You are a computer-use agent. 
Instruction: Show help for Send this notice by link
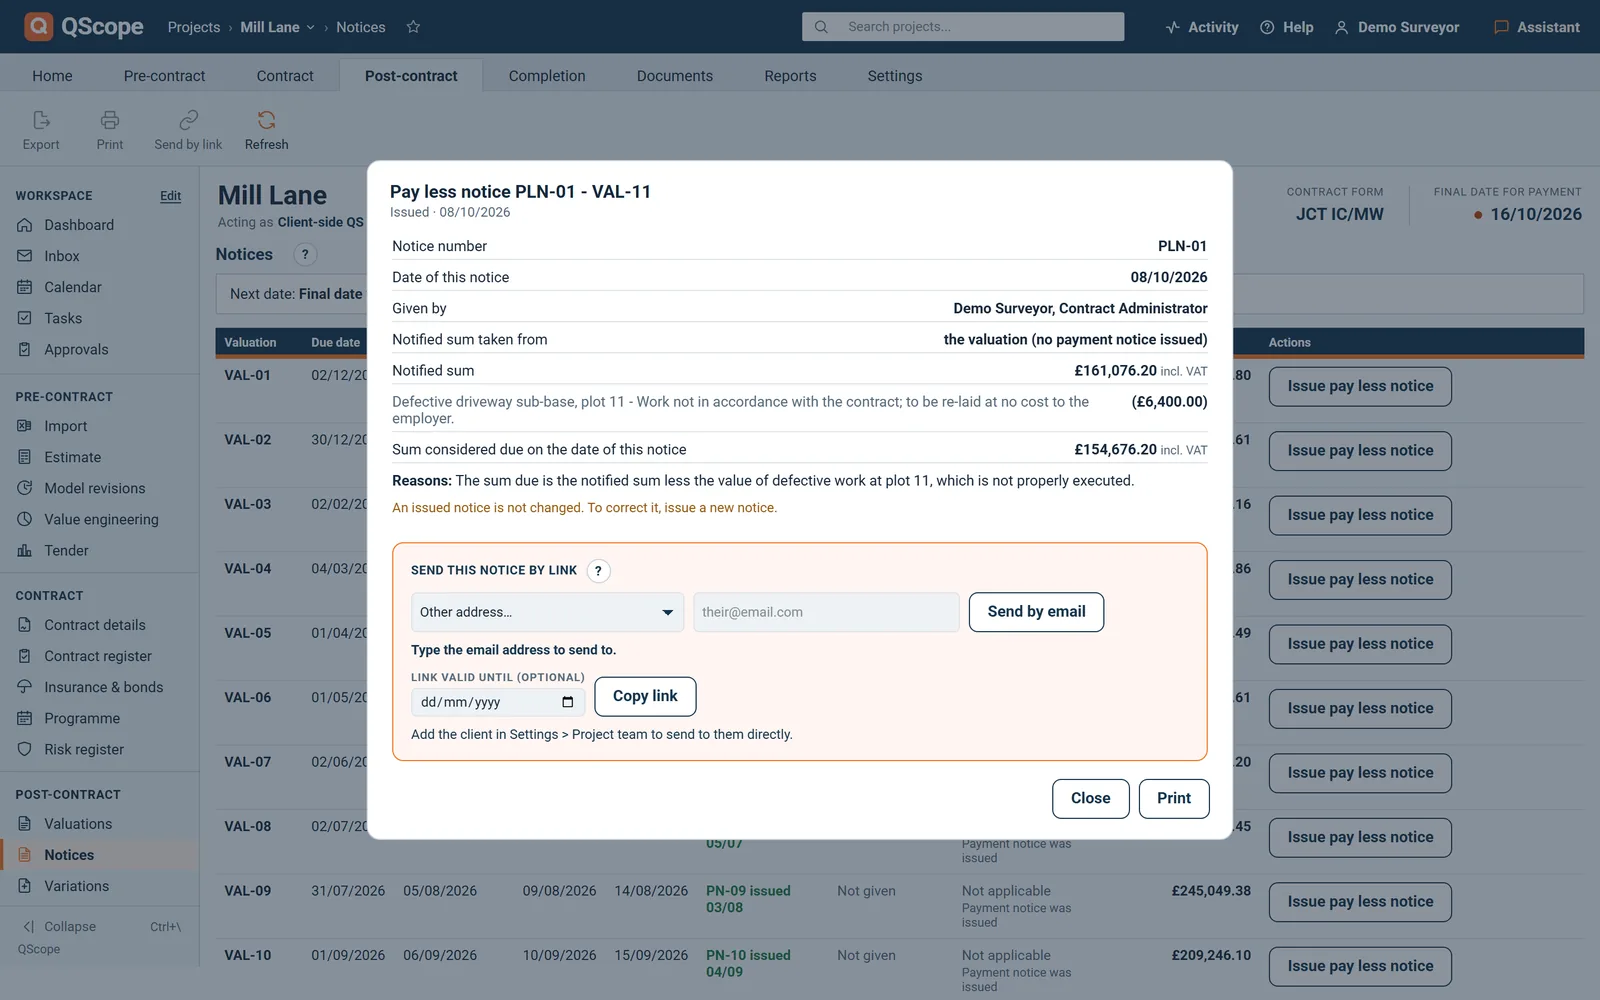point(598,571)
